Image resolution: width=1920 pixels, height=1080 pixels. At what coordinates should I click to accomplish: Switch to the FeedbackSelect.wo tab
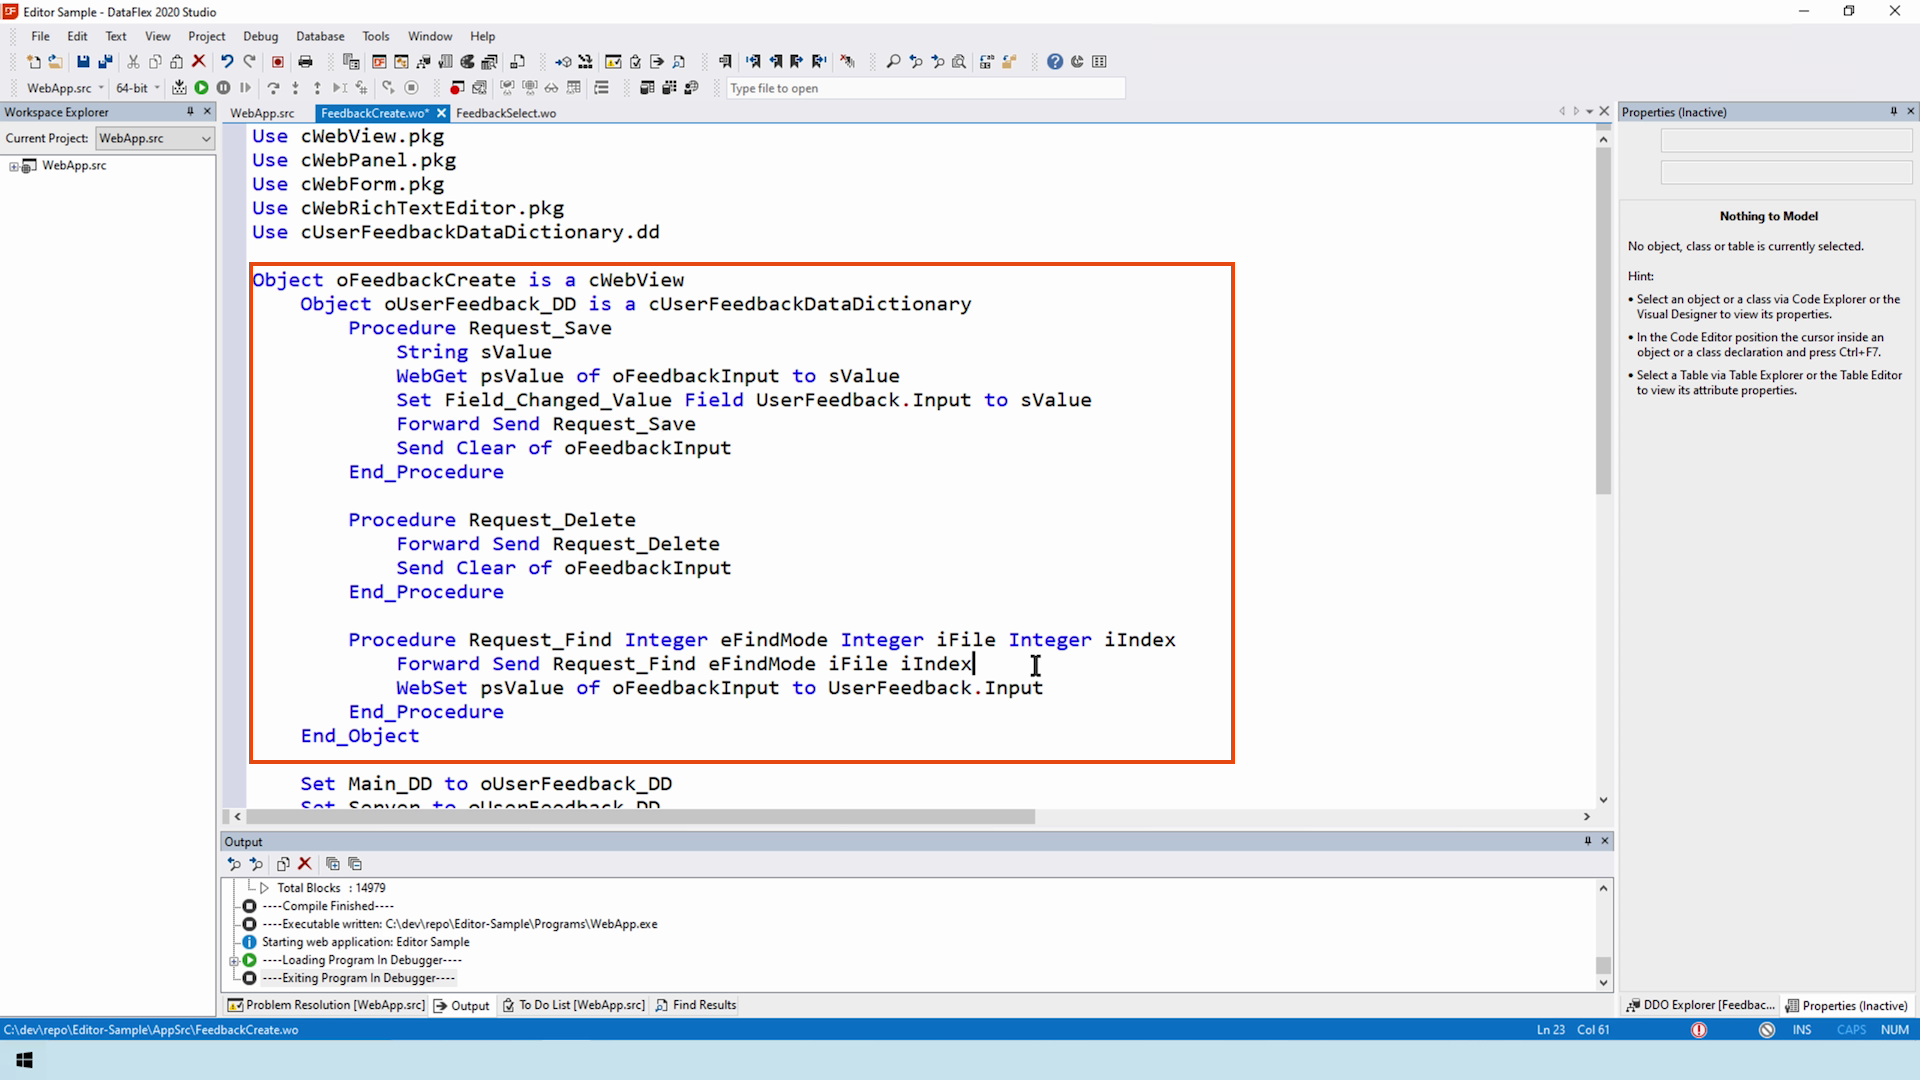pyautogui.click(x=506, y=113)
